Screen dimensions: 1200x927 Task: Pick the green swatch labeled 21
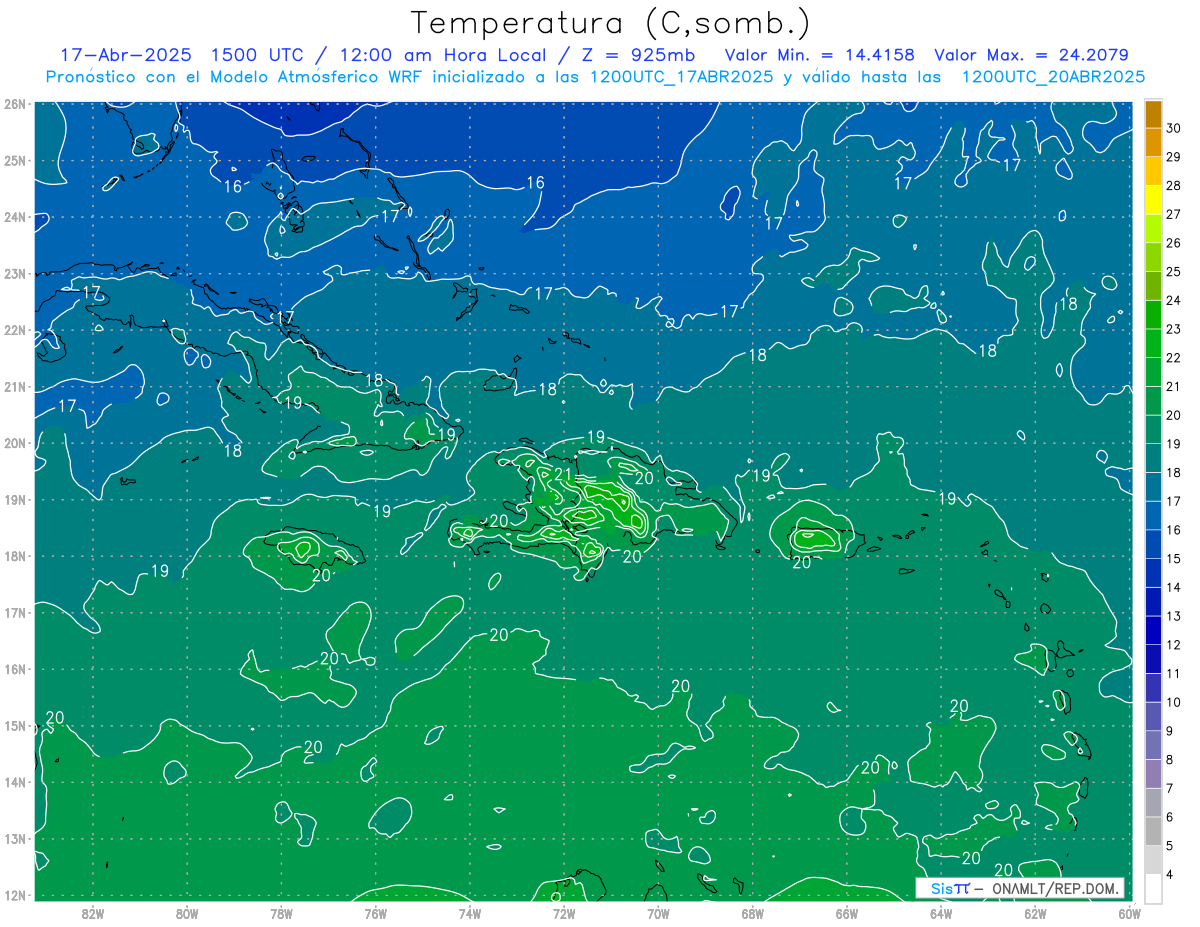pos(1153,372)
